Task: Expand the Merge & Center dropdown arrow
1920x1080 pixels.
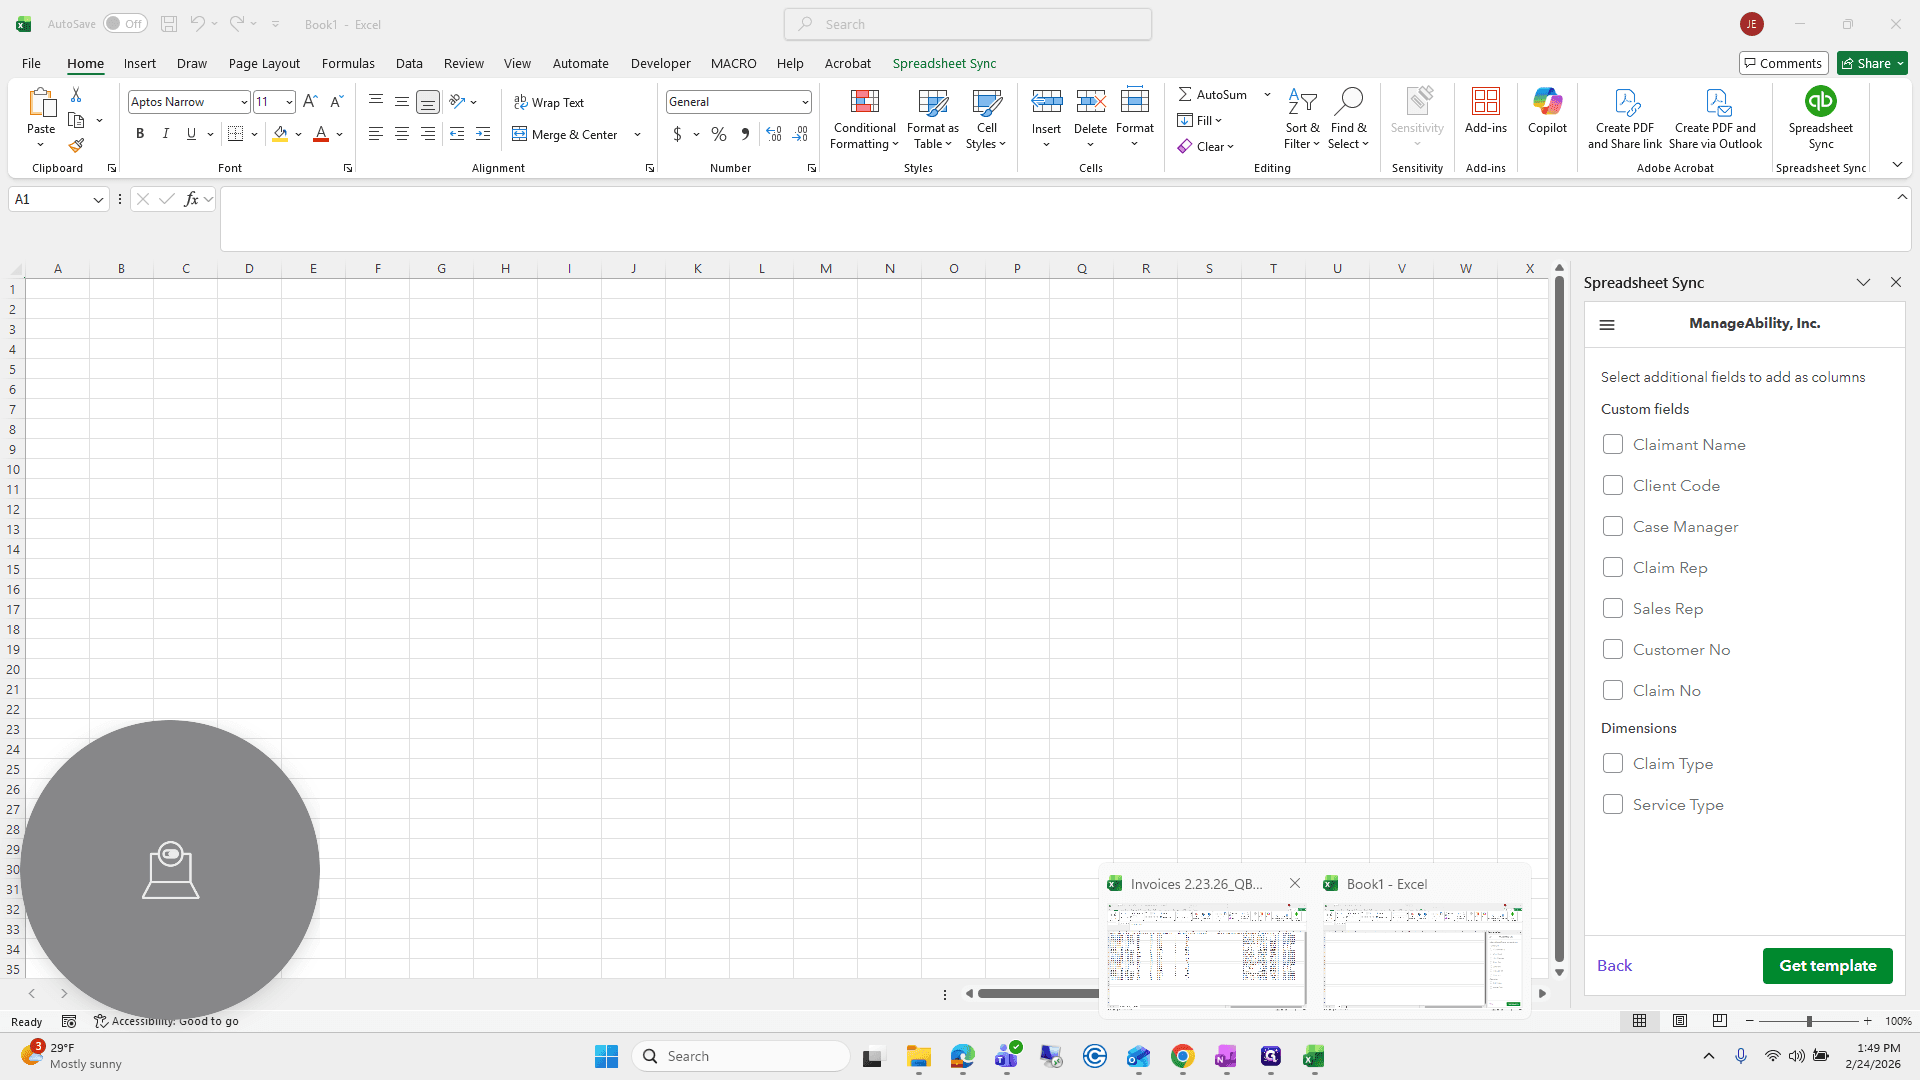Action: tap(637, 134)
